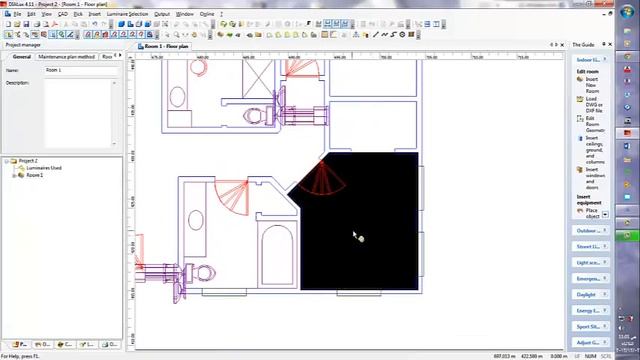This screenshot has height=360, width=640.
Task: Click the green calculation start icon
Action: click(224, 24)
